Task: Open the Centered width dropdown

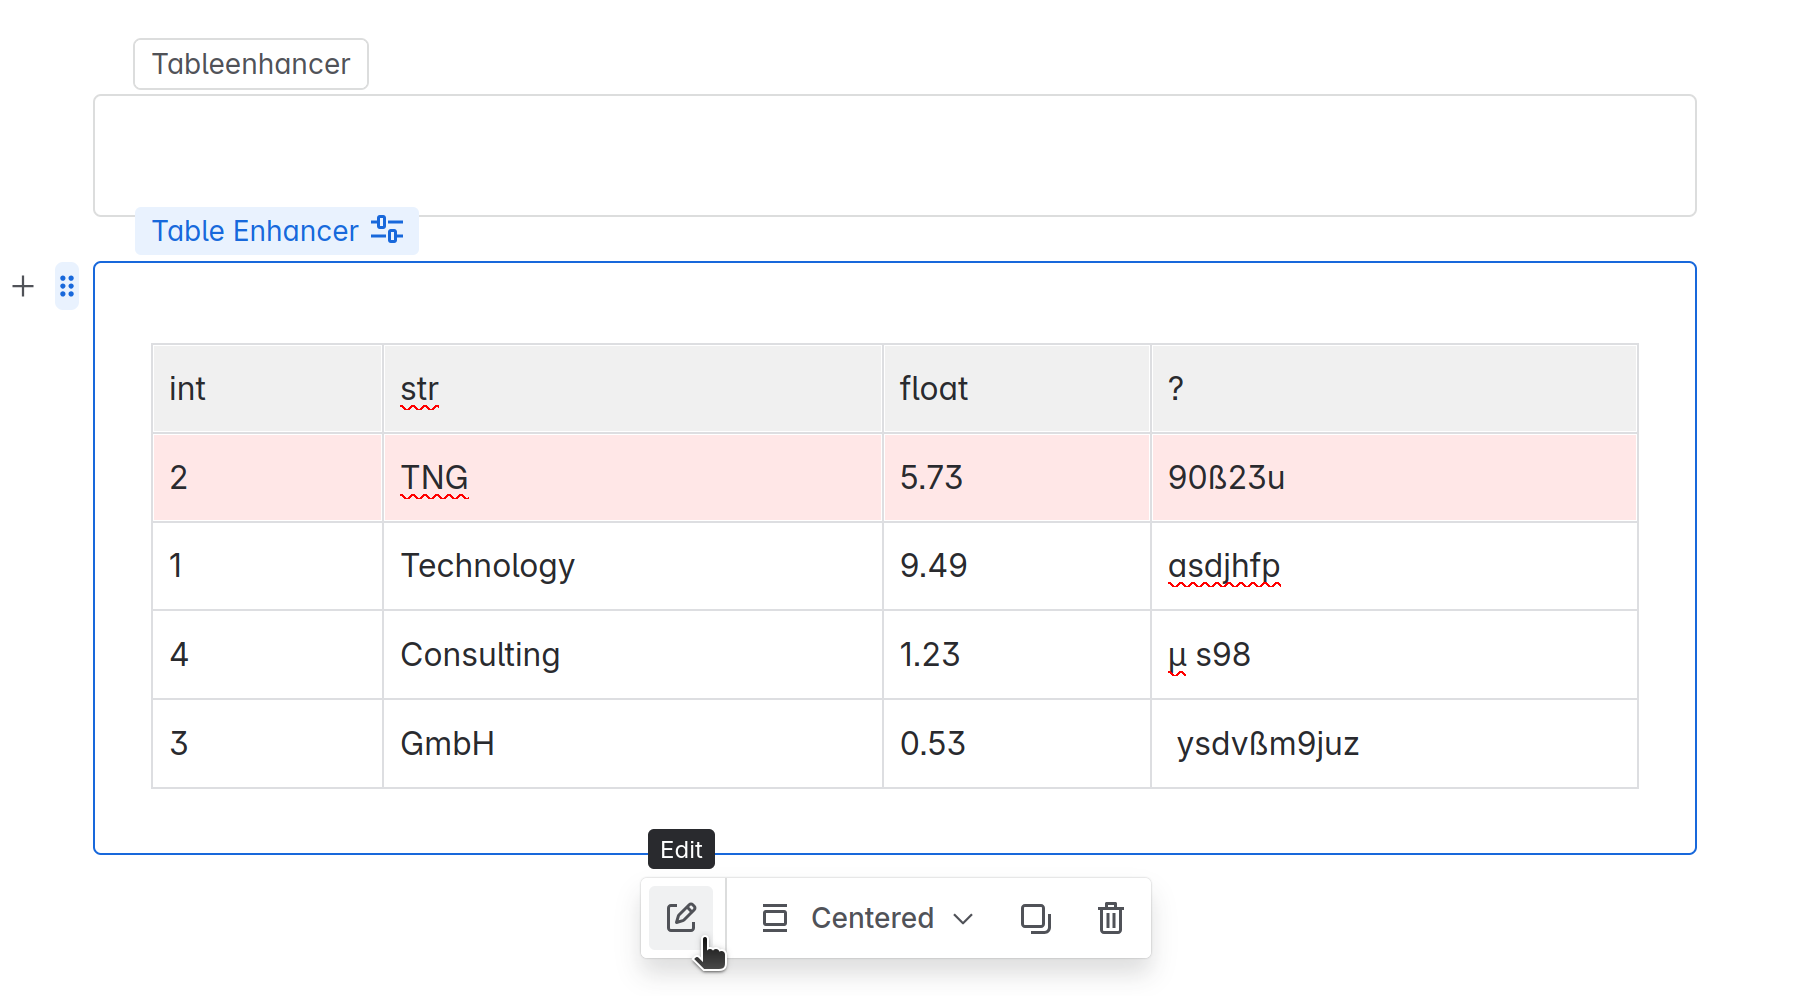Action: (872, 918)
